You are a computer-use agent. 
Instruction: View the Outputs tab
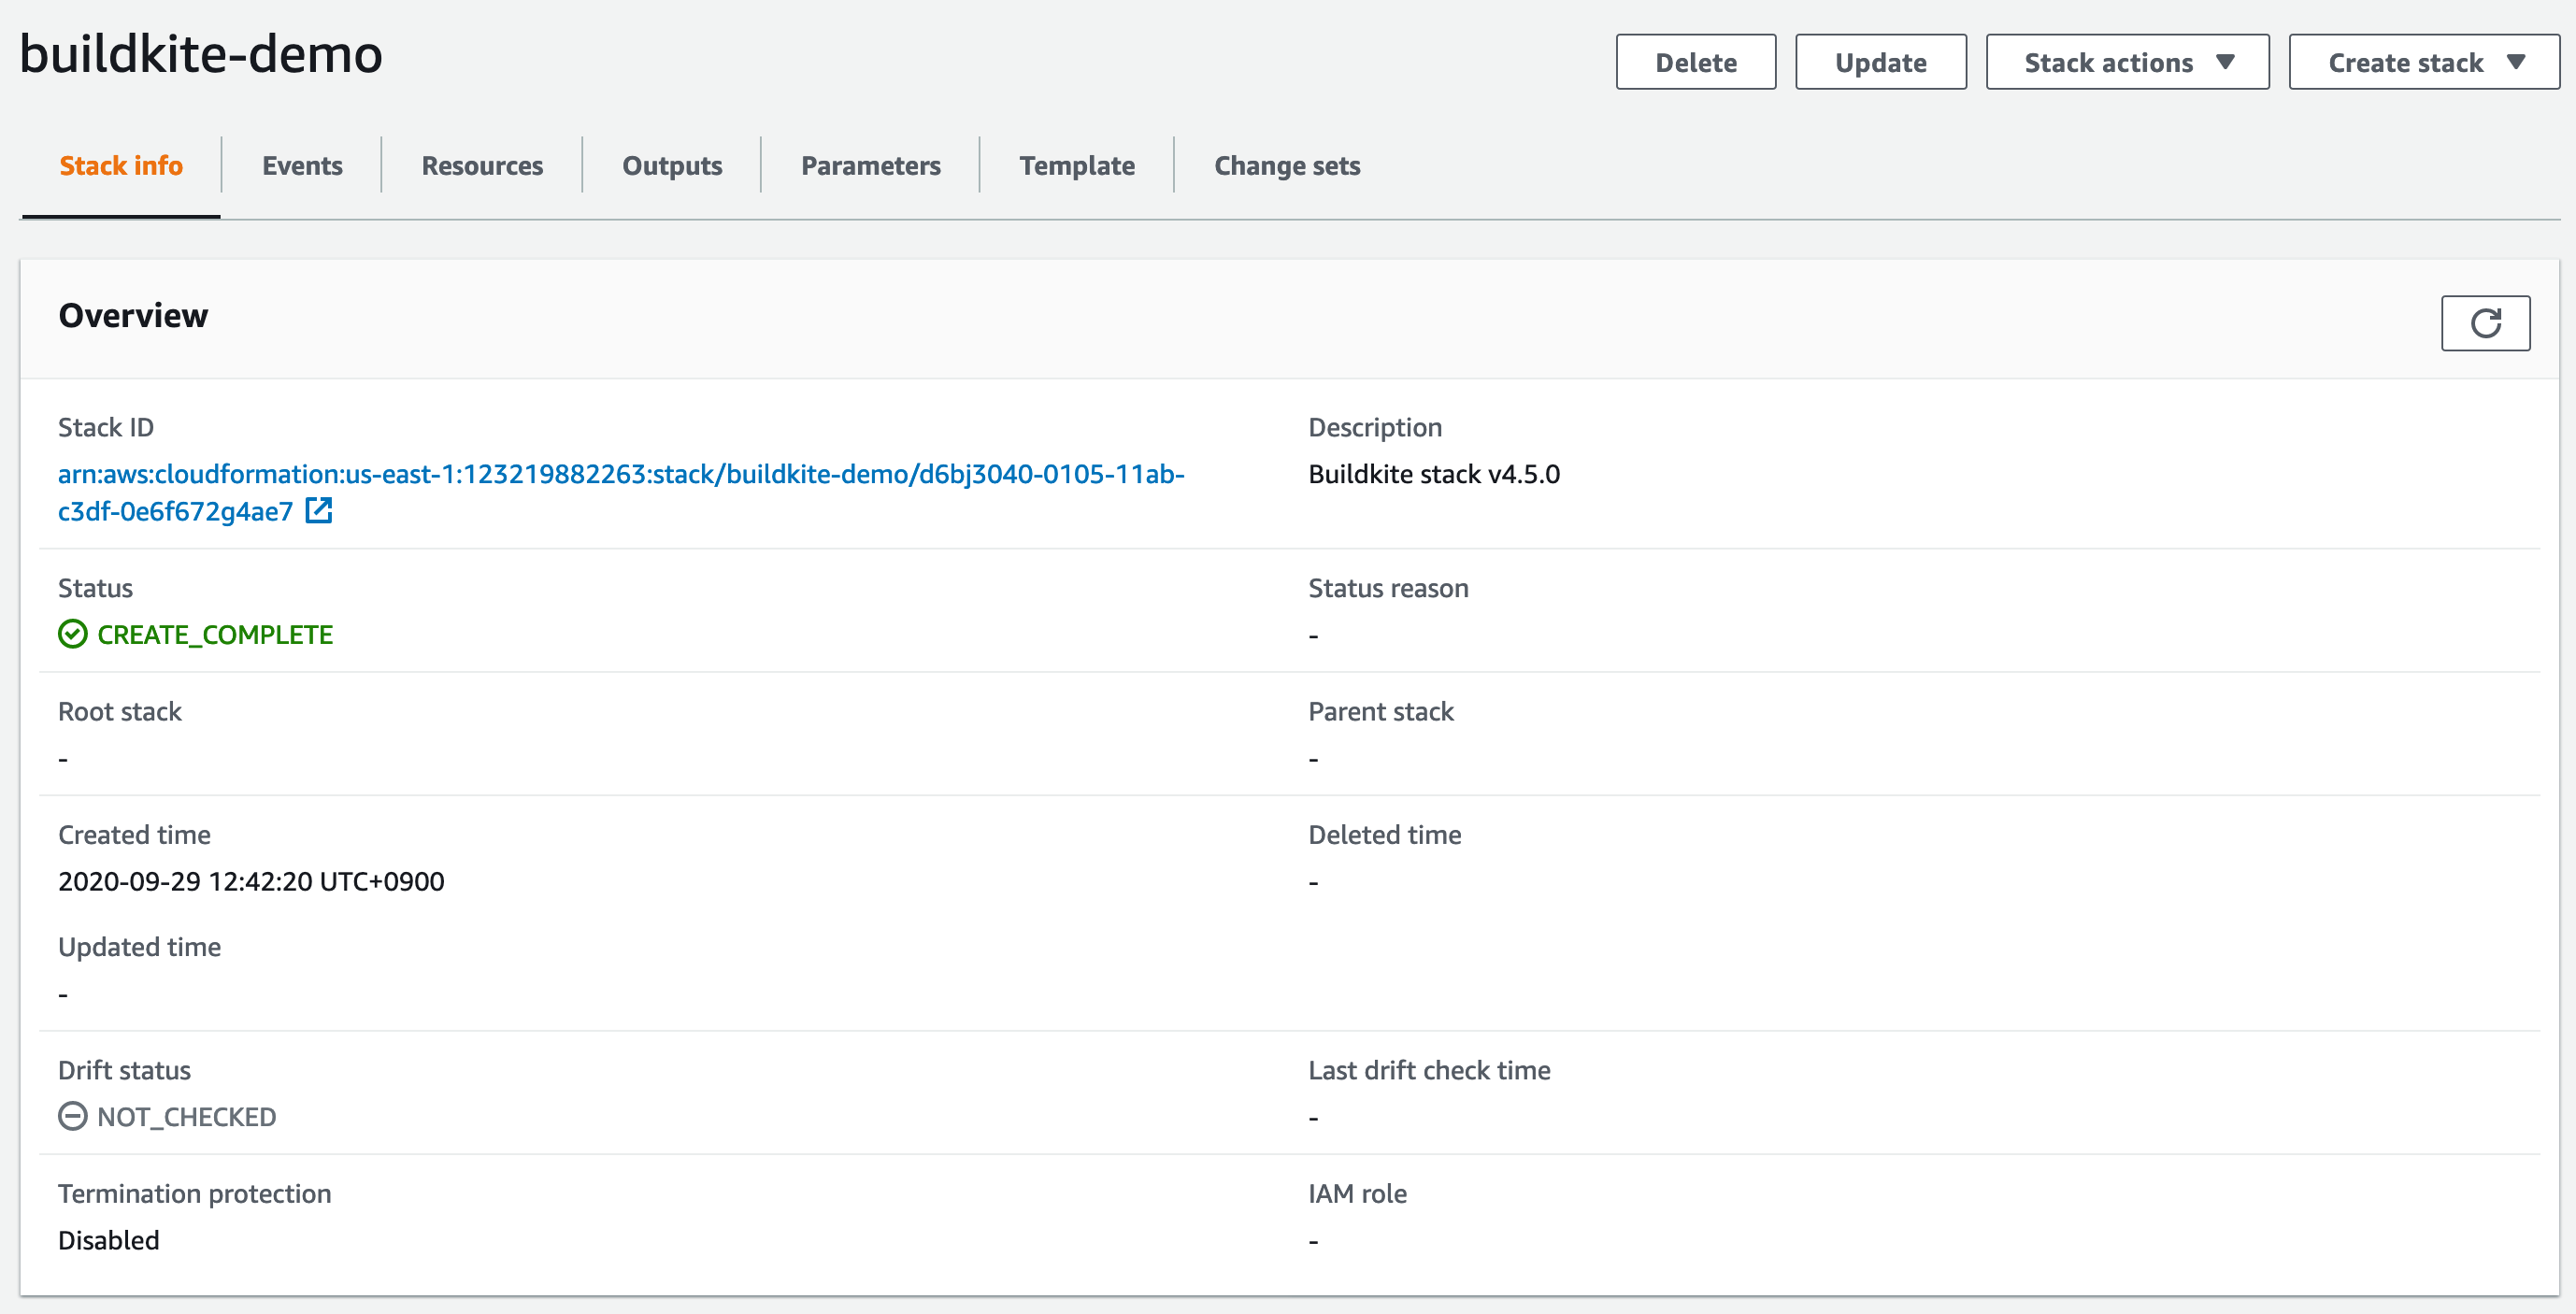point(671,165)
